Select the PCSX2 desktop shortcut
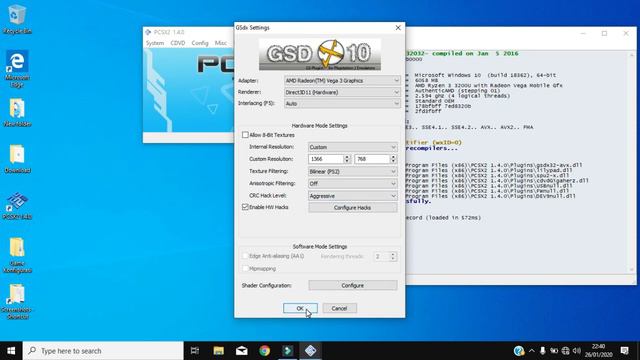Screen dimensions: 640x360 (x=17, y=206)
